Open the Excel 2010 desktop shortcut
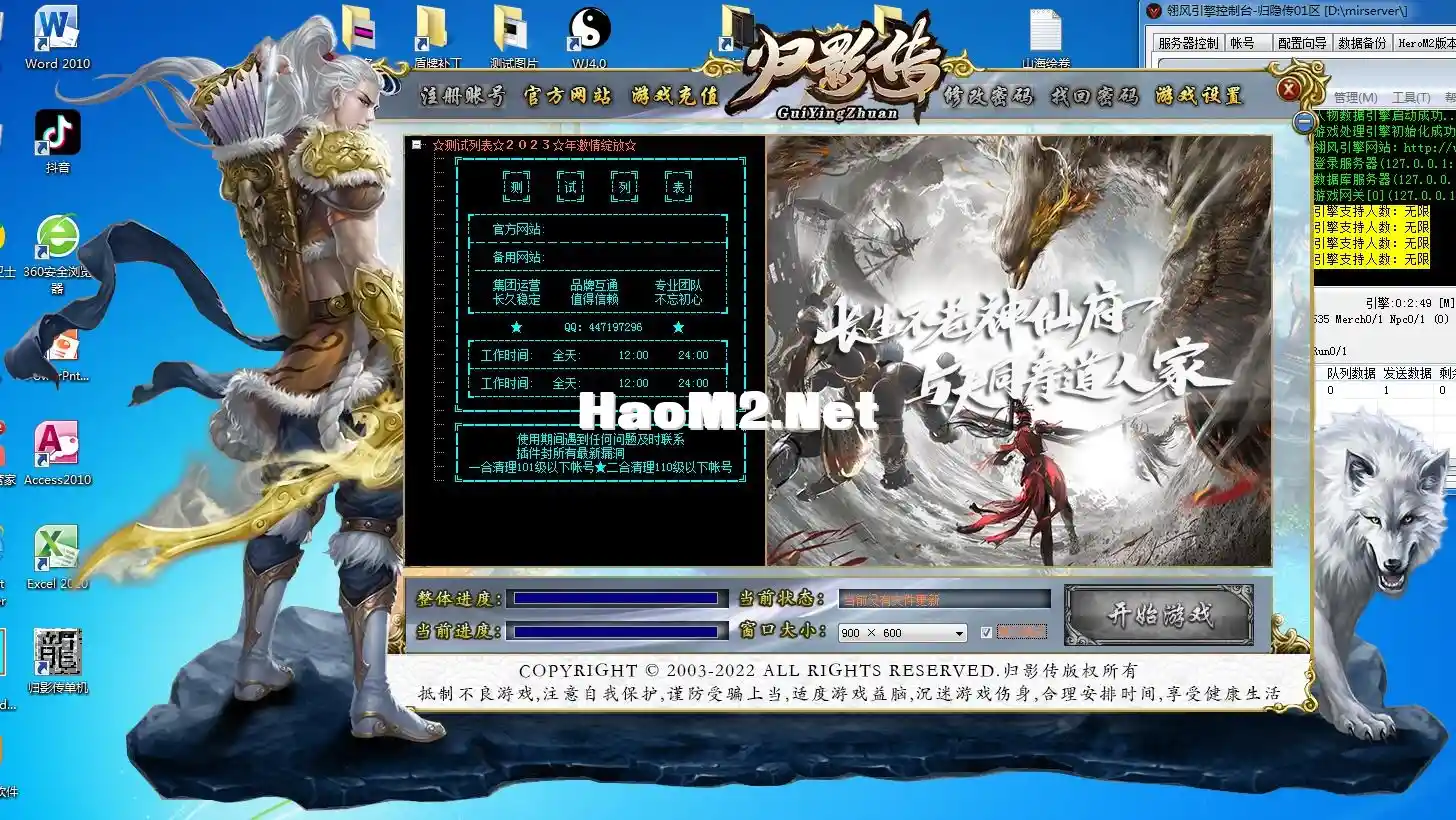This screenshot has width=1456, height=820. tap(57, 557)
